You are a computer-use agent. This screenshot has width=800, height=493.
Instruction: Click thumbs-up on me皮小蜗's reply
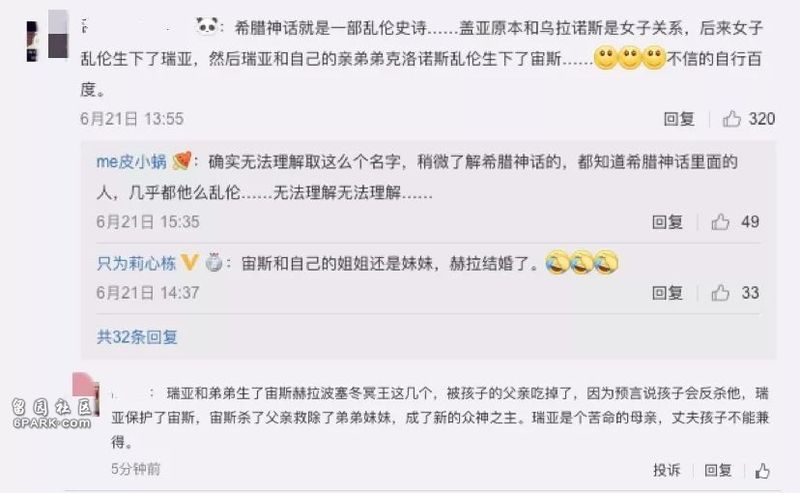pyautogui.click(x=720, y=222)
